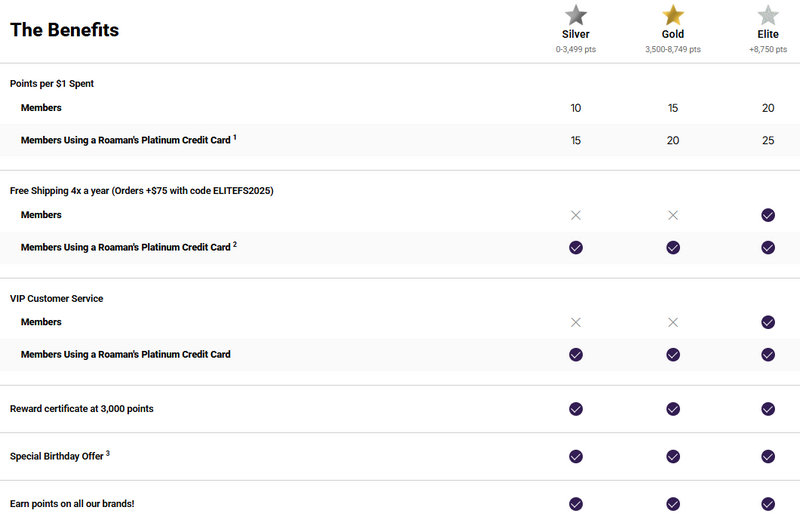Click Silver checkmark for Platinum Card free shipping

coord(575,247)
